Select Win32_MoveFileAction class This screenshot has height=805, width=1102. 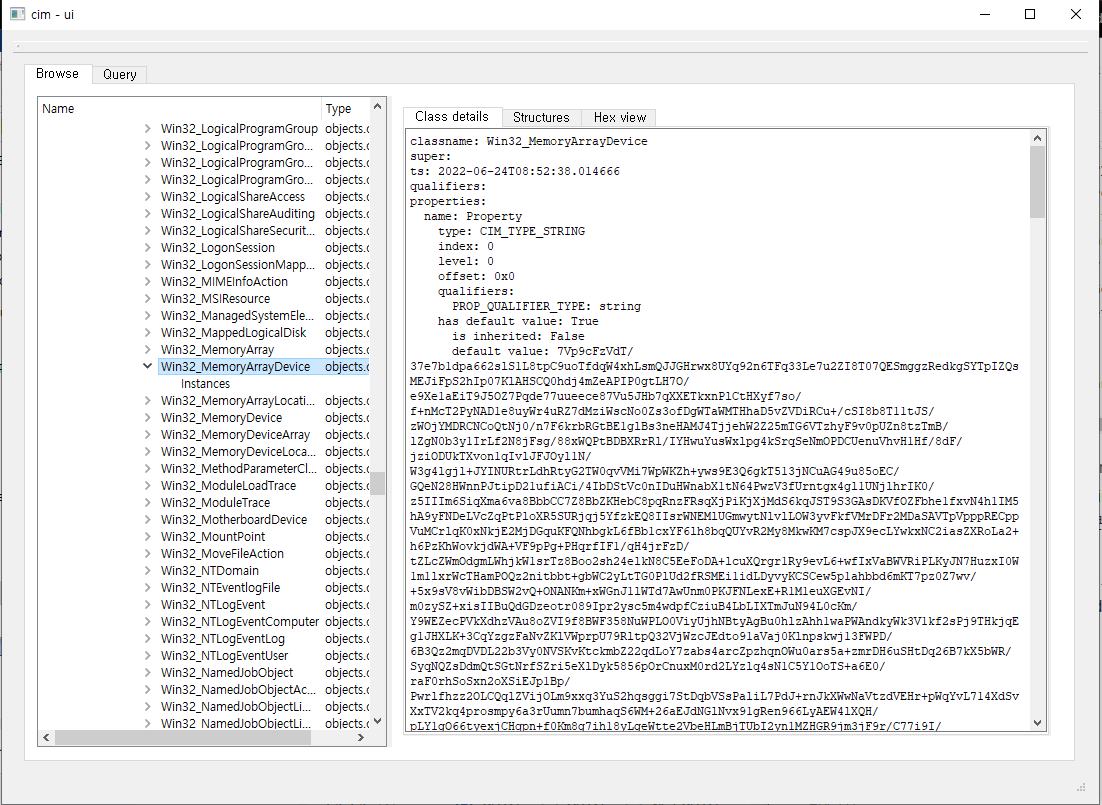[222, 553]
